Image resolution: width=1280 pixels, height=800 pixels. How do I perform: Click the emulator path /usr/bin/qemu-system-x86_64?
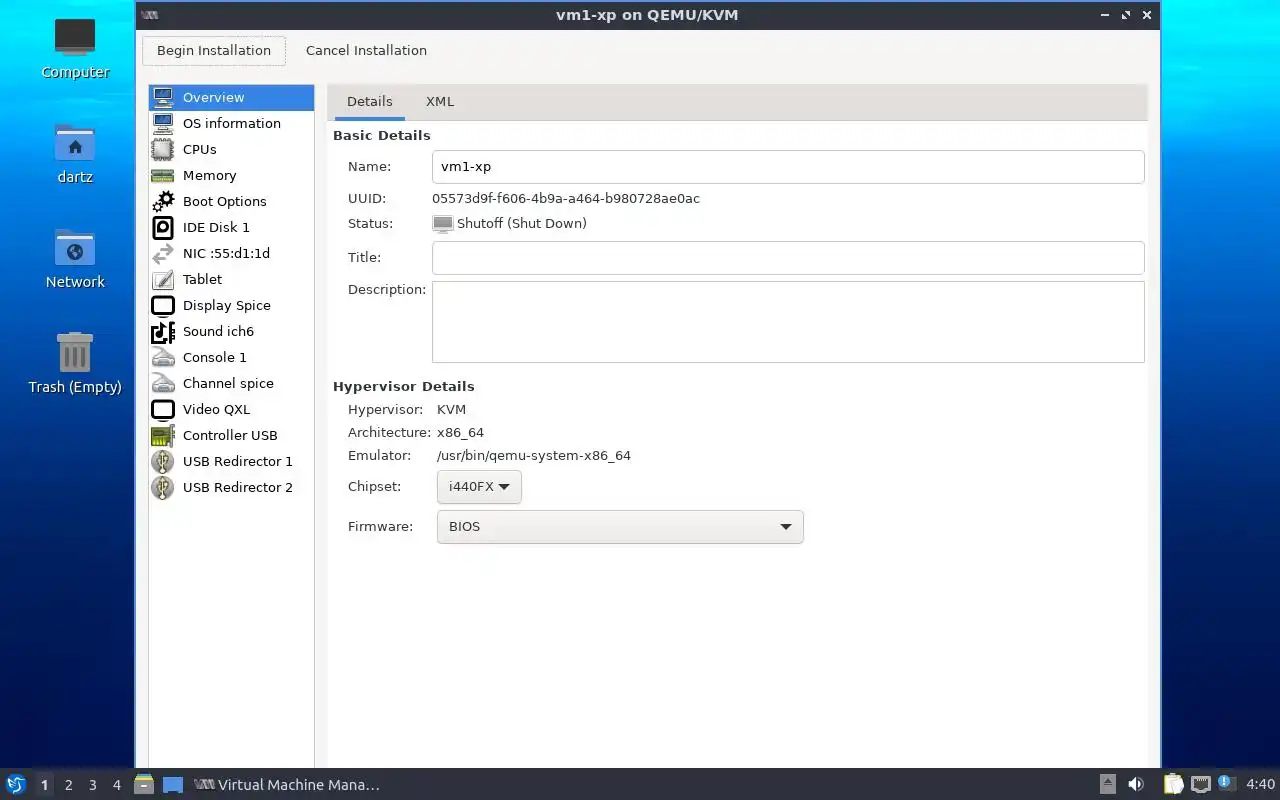tap(534, 456)
